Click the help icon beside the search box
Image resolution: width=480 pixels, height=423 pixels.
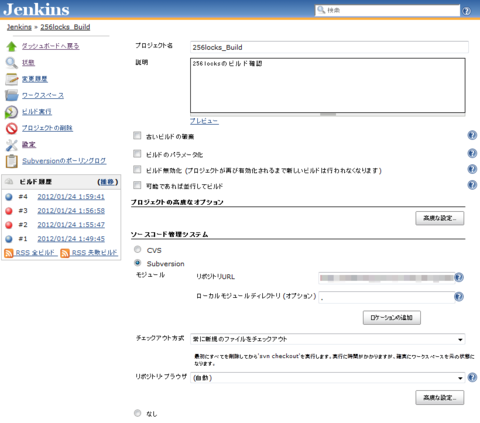coord(467,11)
